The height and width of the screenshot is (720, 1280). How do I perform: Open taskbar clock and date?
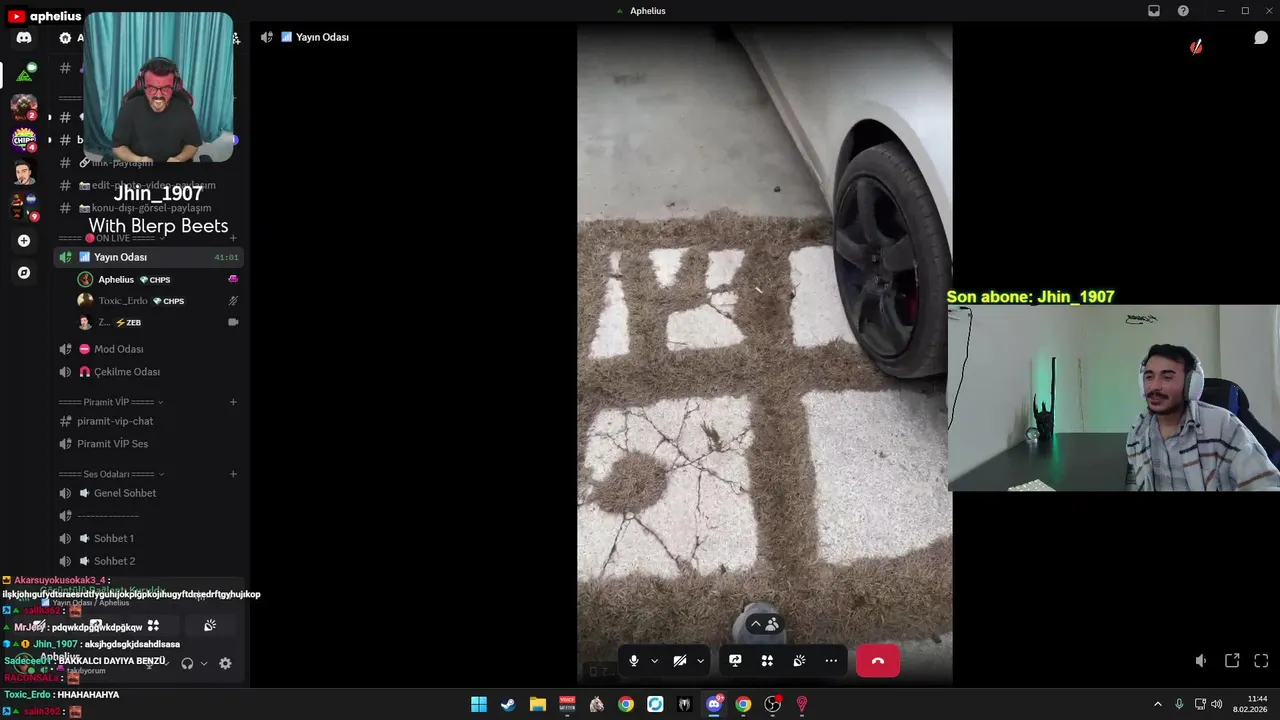click(x=1250, y=704)
